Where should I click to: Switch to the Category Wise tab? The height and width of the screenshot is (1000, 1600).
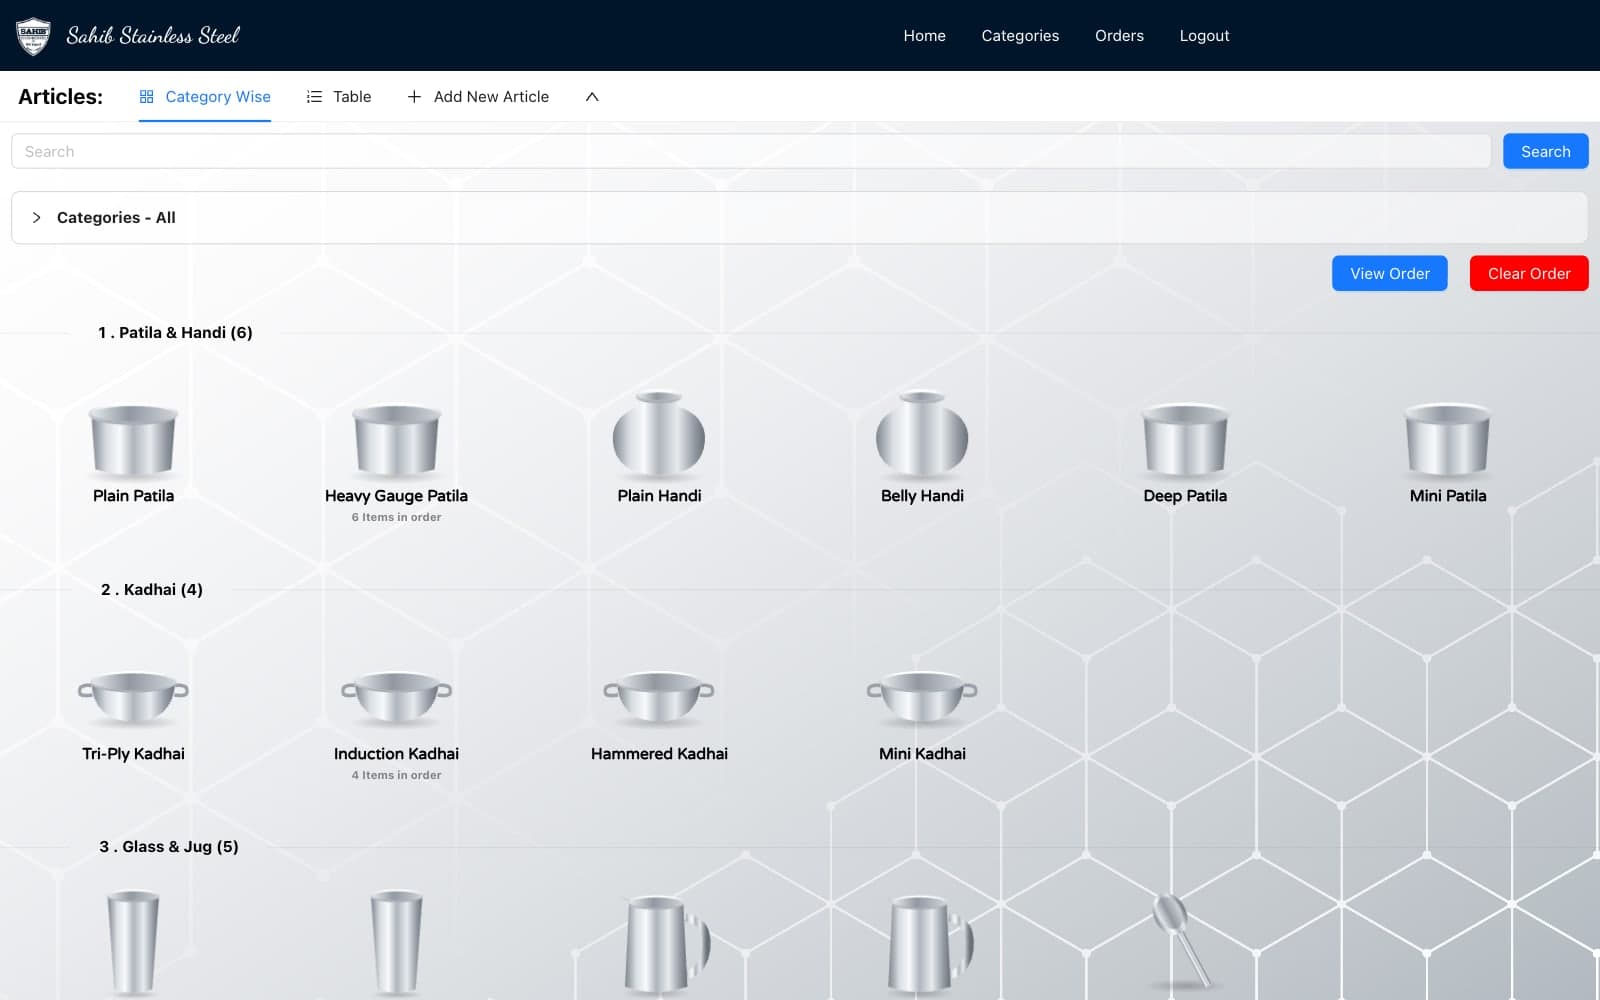click(x=205, y=97)
